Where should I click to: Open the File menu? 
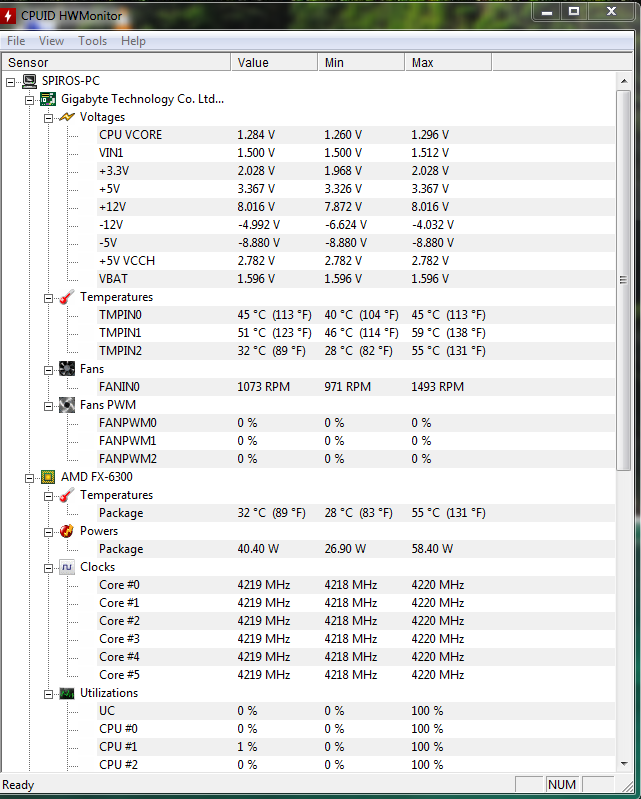tap(16, 41)
